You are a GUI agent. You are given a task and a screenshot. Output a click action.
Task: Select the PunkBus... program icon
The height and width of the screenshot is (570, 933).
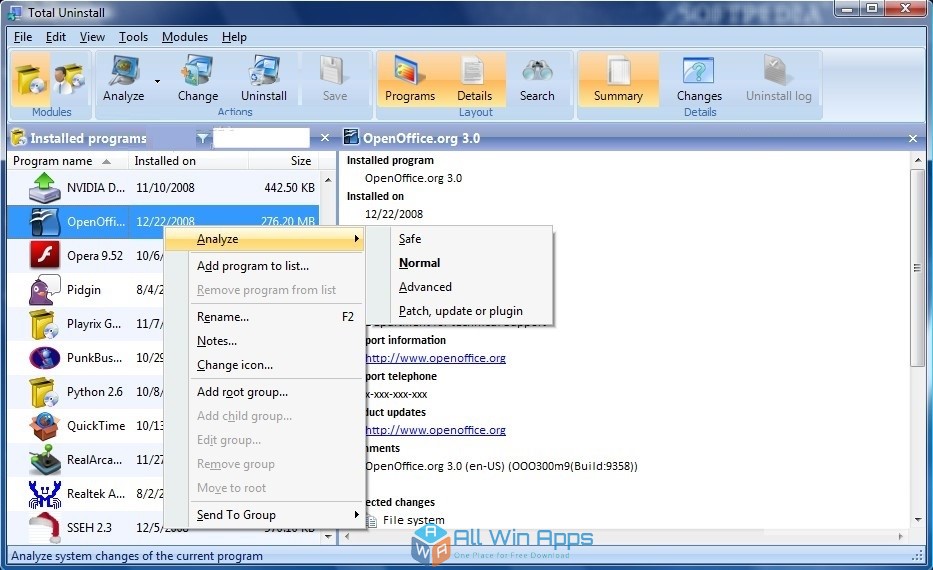[x=45, y=358]
